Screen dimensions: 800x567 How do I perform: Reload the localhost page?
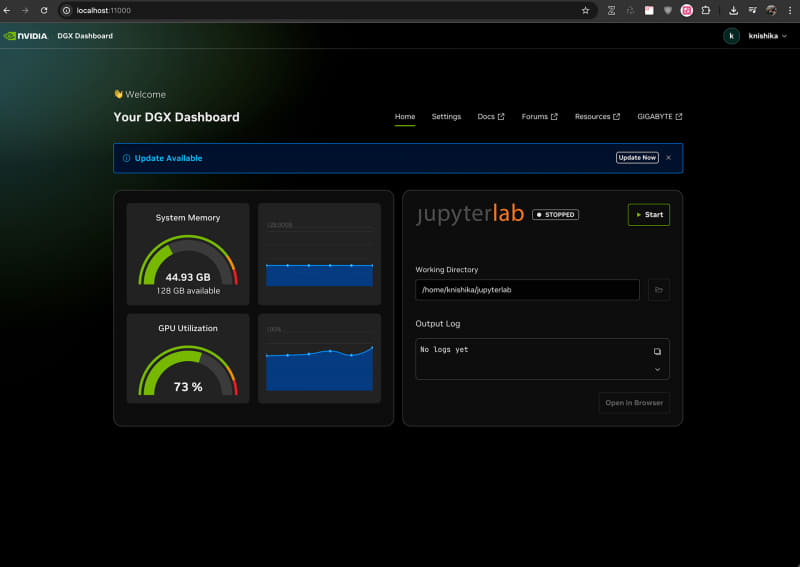pyautogui.click(x=44, y=10)
